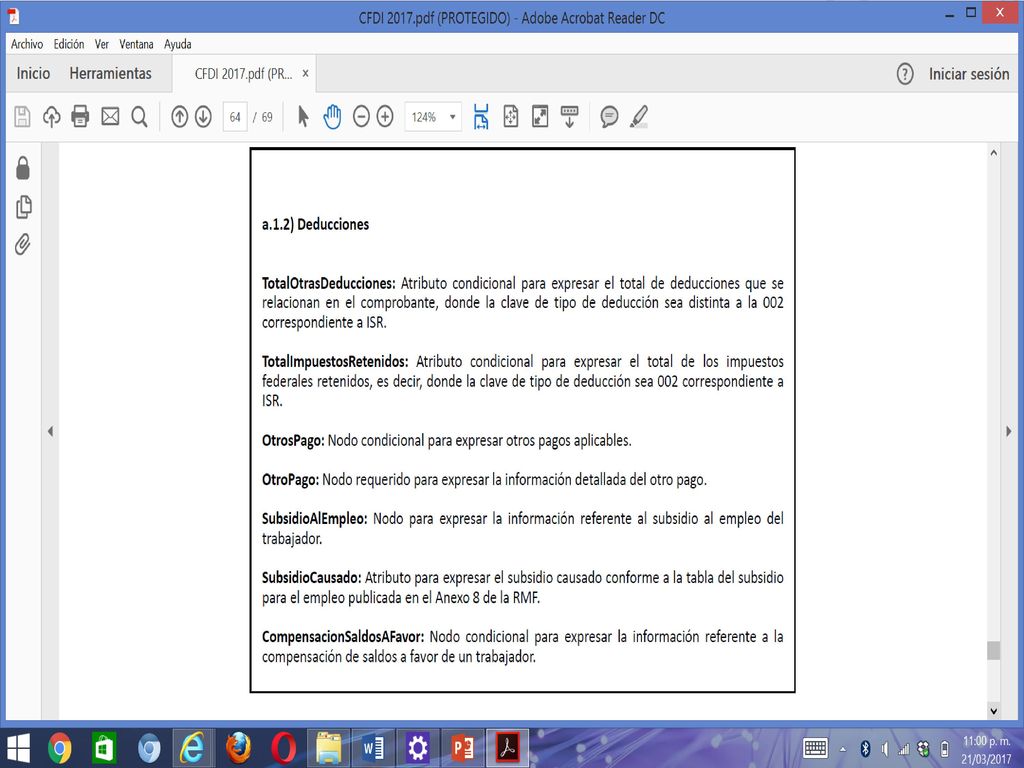Click the Bluetooth tray icon
Screen dimensions: 1024x768
tap(865, 748)
